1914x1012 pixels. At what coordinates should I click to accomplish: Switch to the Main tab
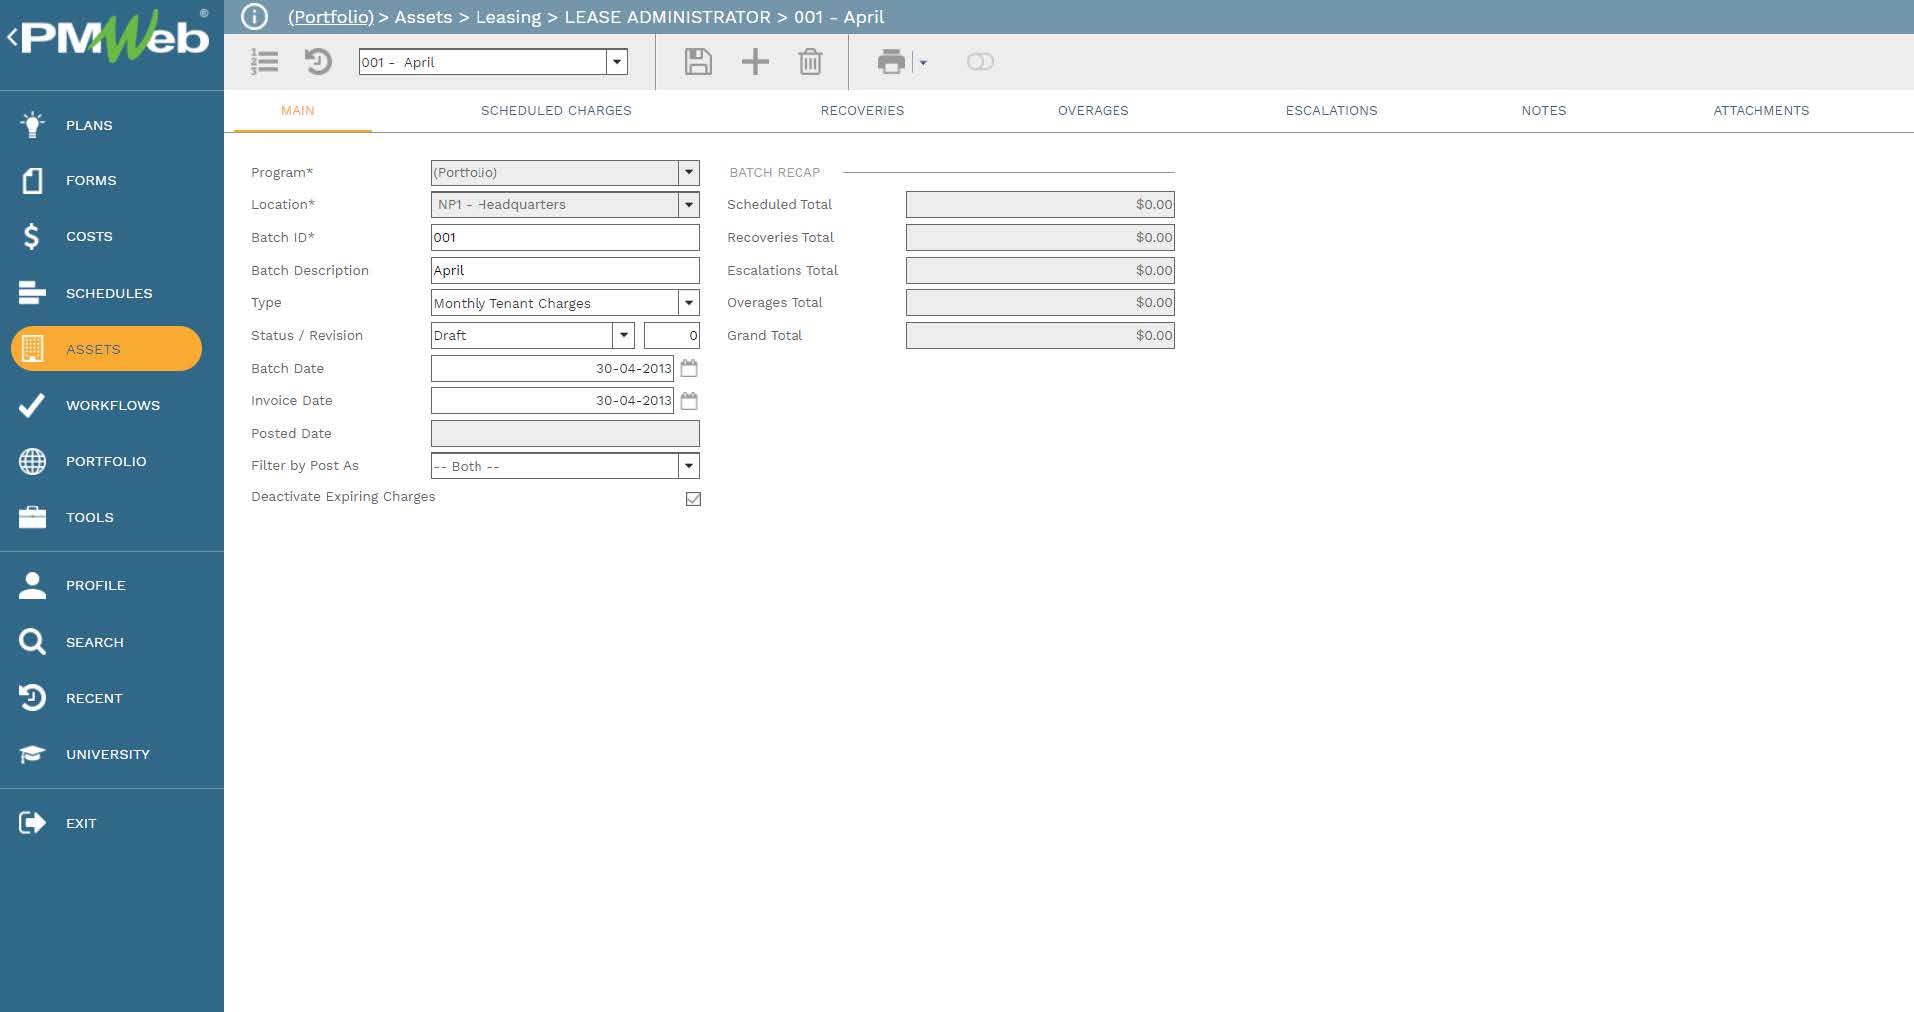[x=298, y=110]
